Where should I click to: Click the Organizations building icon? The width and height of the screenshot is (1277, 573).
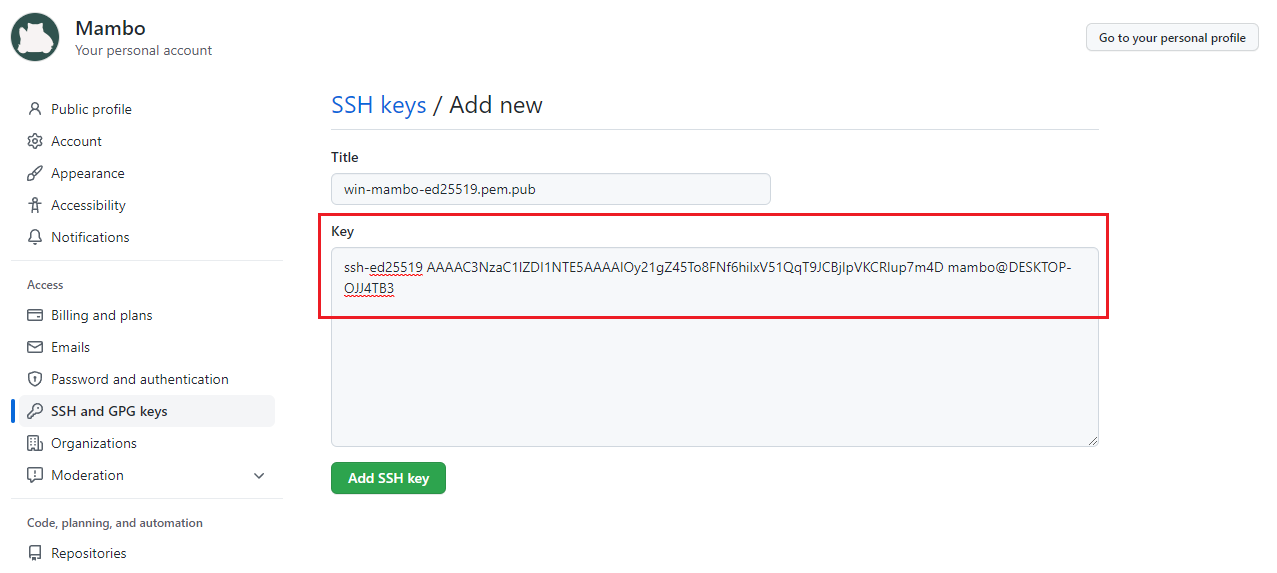35,443
